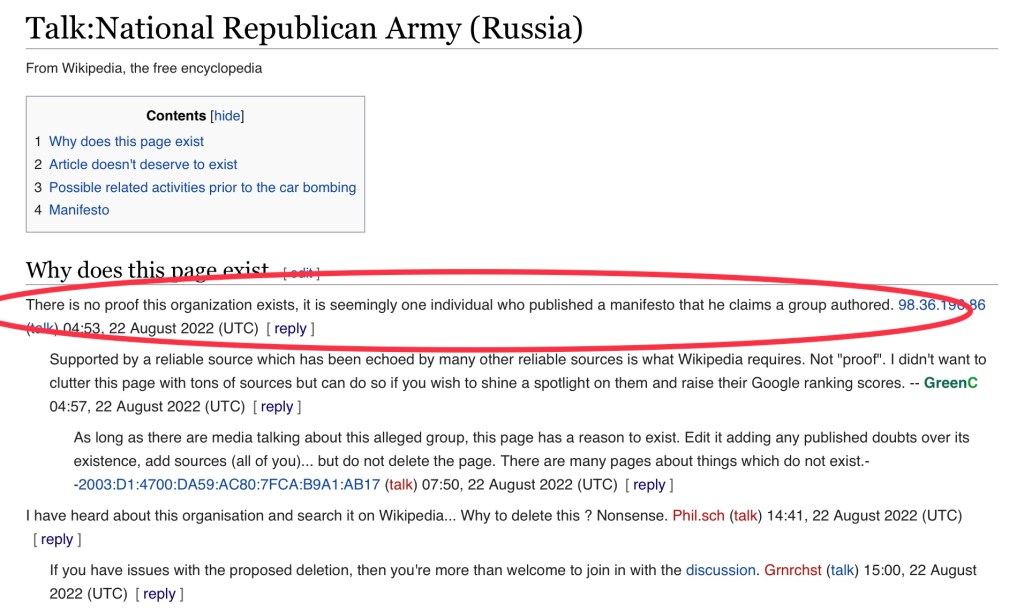This screenshot has height=612, width=1024.
Task: Edit the "Why does this page exist" section
Action: pyautogui.click(x=301, y=273)
